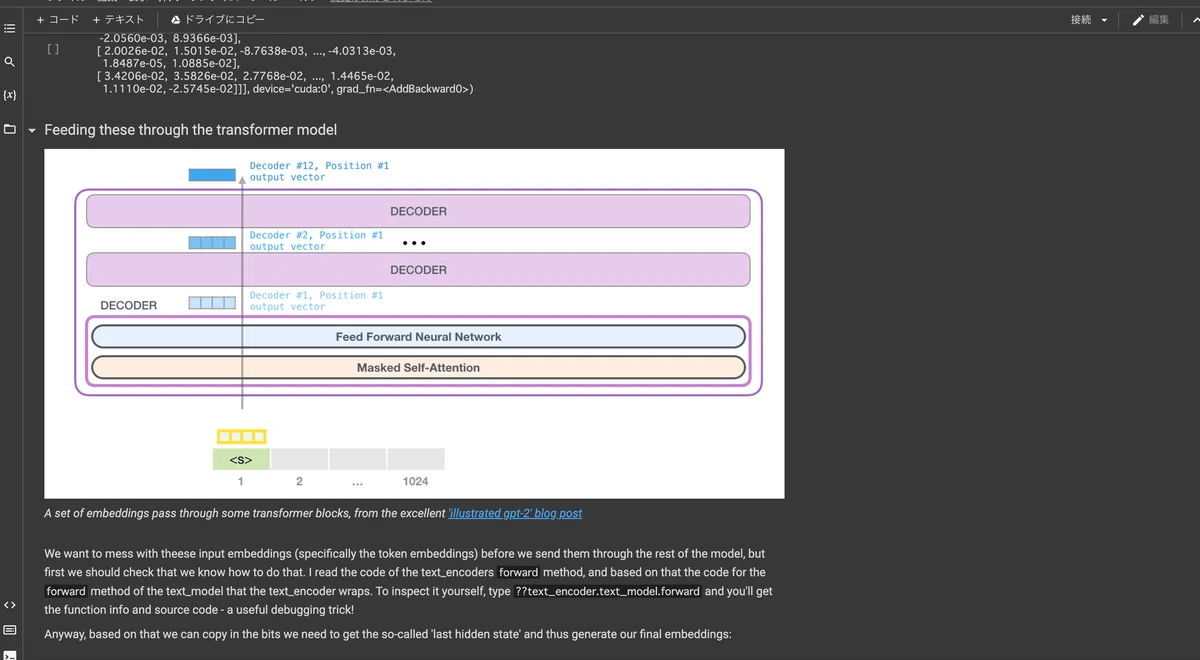Image resolution: width=1200 pixels, height=660 pixels.
Task: Add a code cell with + コード
Action: pos(57,20)
